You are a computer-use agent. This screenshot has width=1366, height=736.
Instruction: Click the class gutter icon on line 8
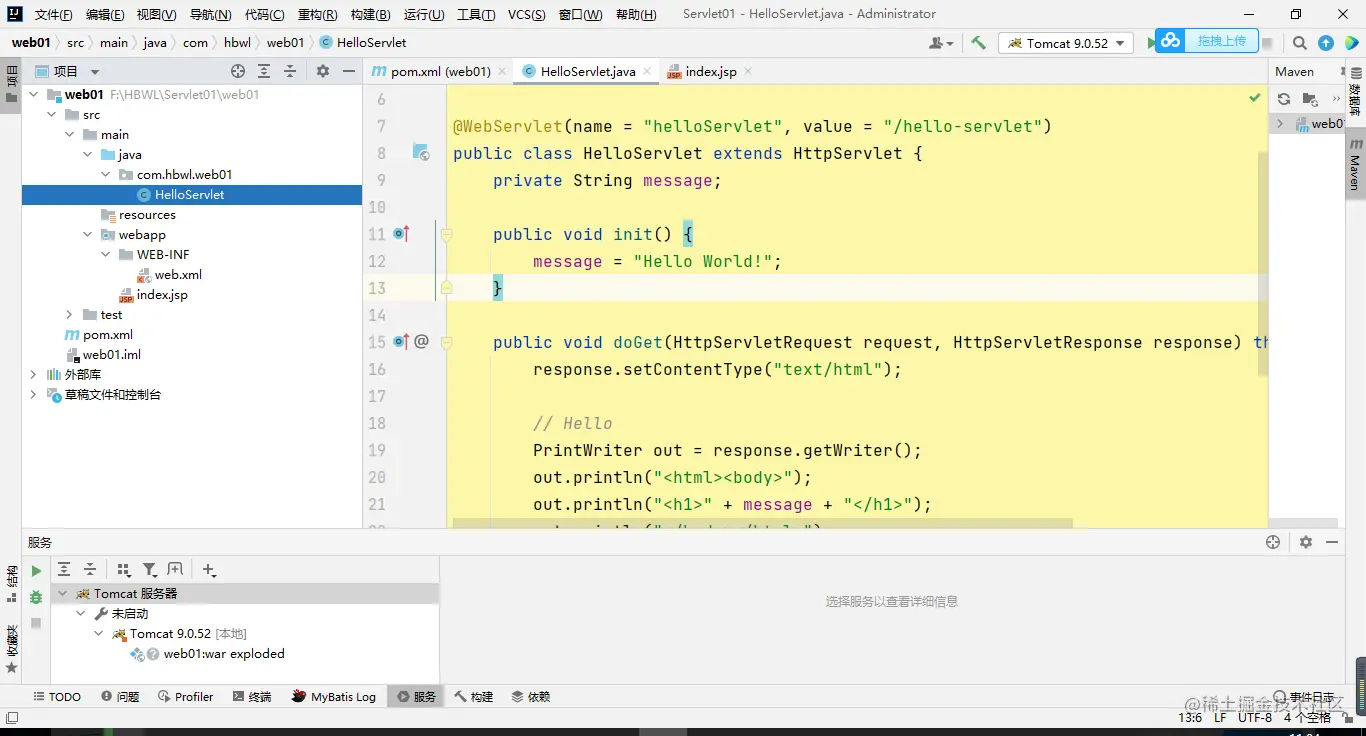coord(421,153)
